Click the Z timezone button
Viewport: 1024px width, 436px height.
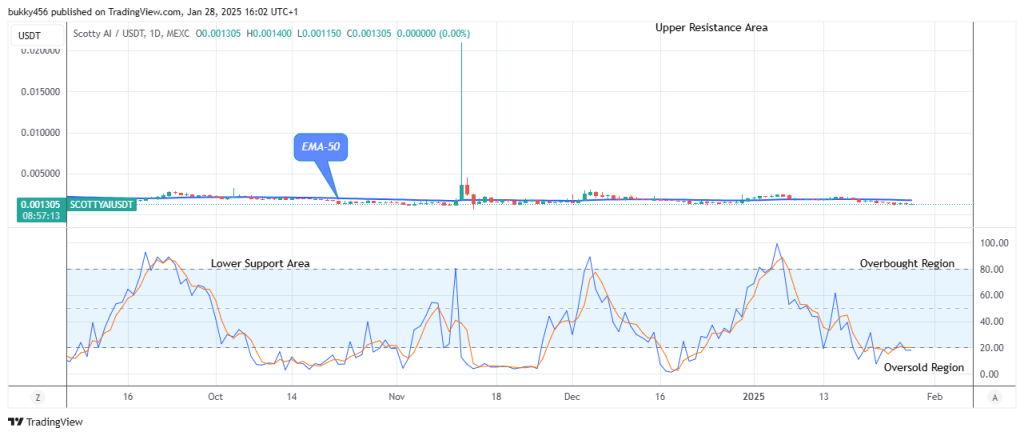coord(38,397)
